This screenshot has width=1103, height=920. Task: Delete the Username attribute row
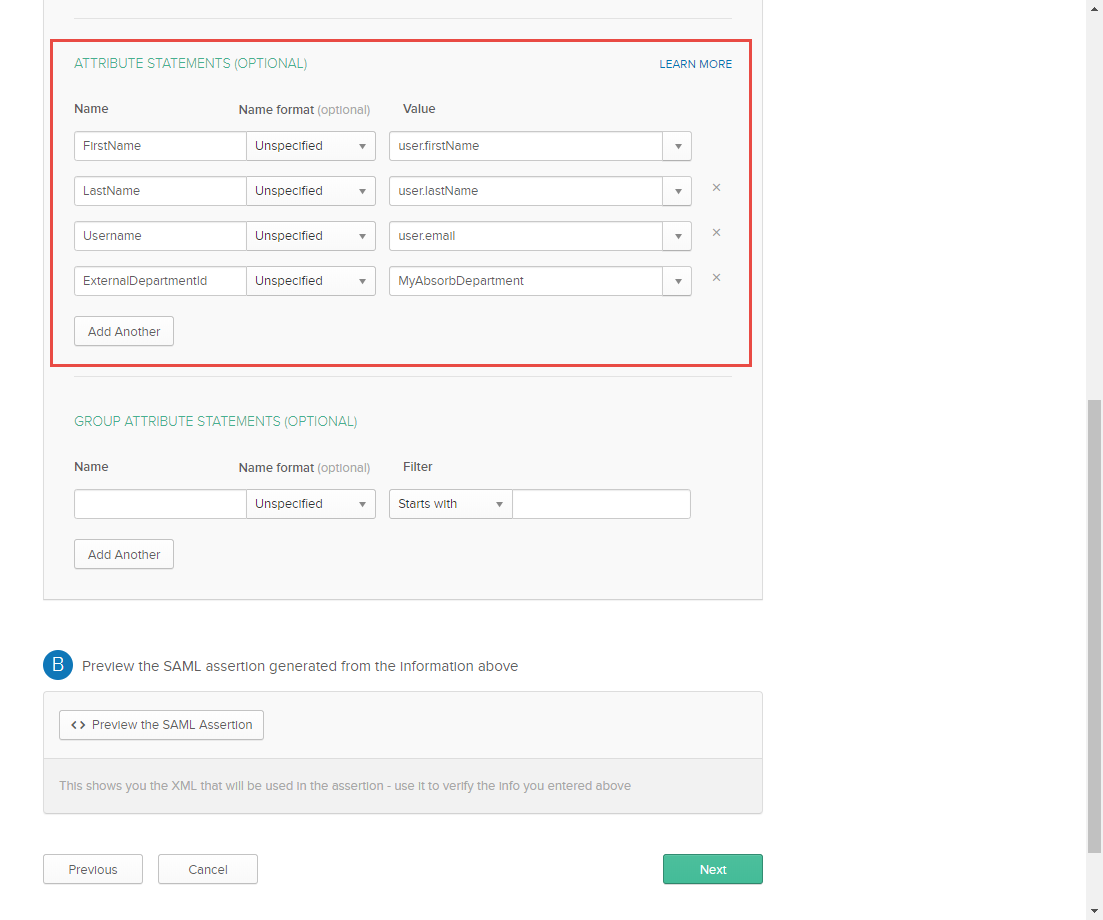coord(716,233)
